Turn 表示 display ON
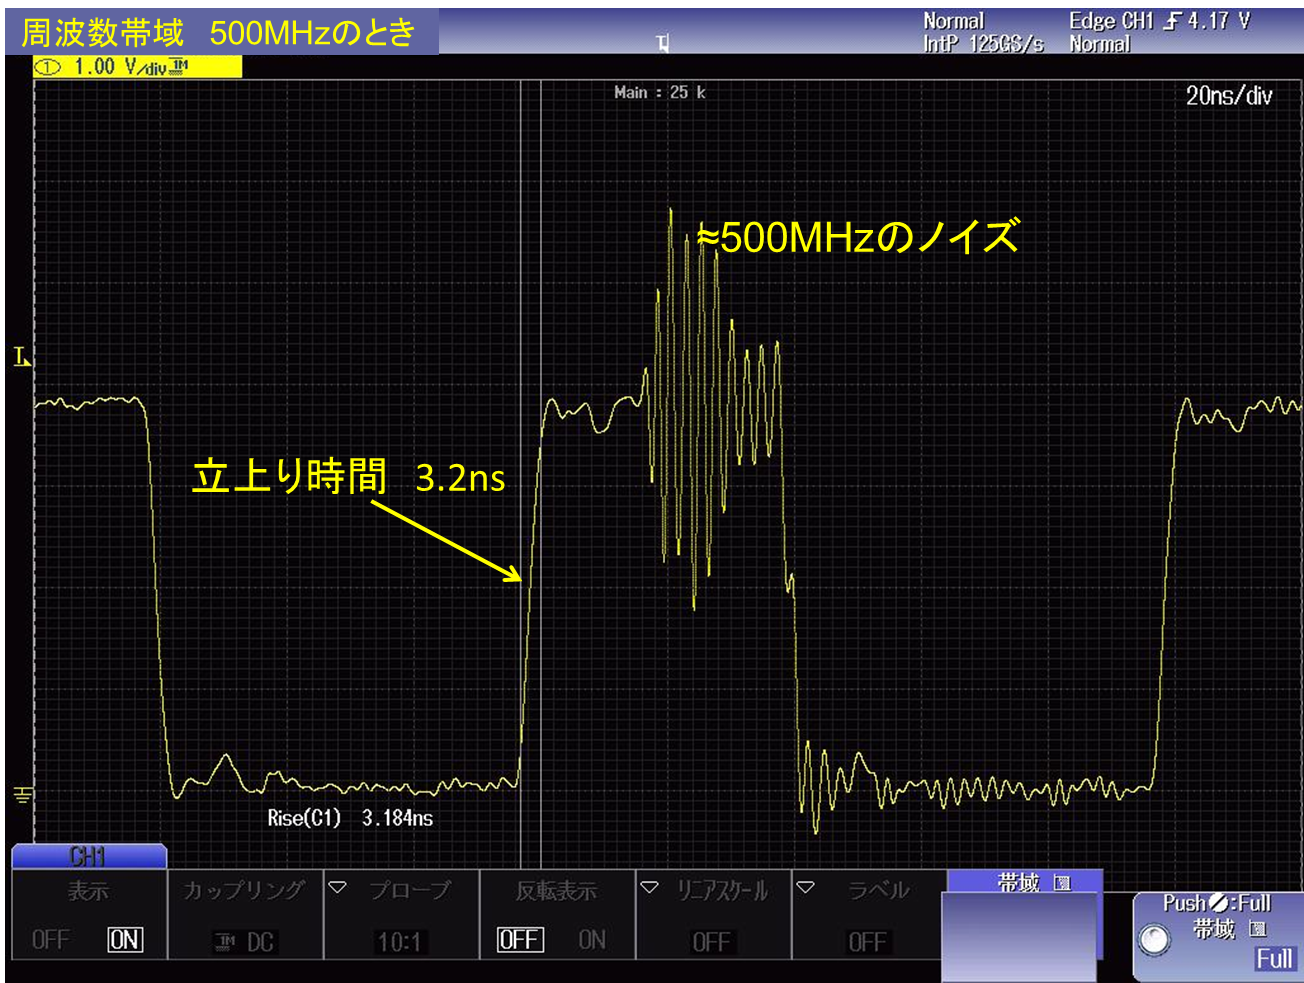This screenshot has width=1304, height=983. pos(125,940)
